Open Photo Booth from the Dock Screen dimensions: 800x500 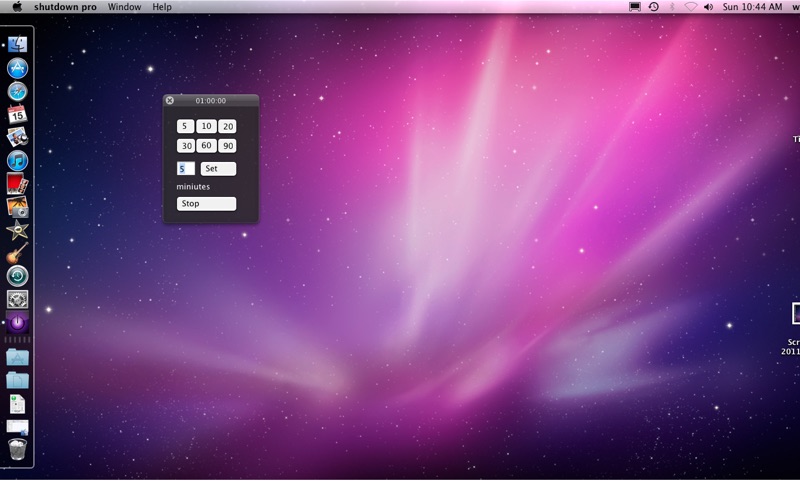[17, 183]
